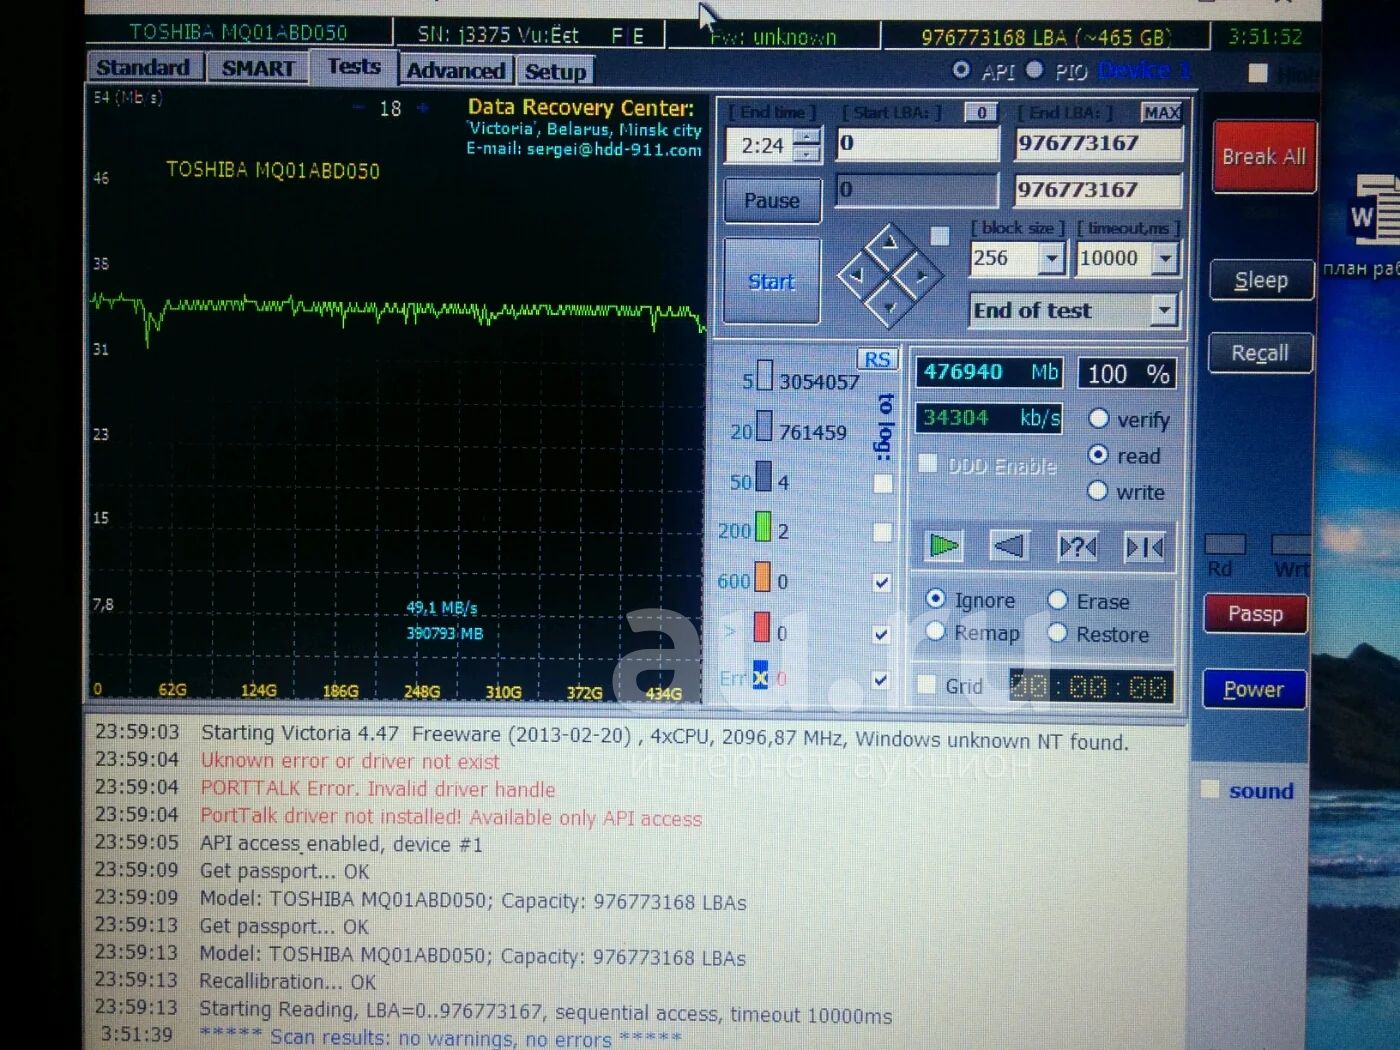Toggle log checkbox for Err blocks
Image resolution: width=1400 pixels, height=1050 pixels.
880,680
